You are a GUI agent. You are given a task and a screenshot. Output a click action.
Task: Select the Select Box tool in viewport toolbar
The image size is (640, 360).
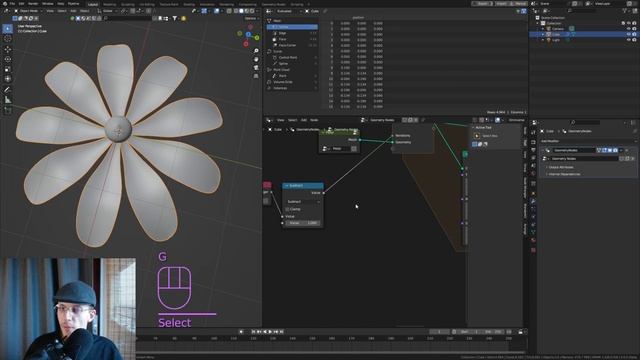click(x=7, y=29)
